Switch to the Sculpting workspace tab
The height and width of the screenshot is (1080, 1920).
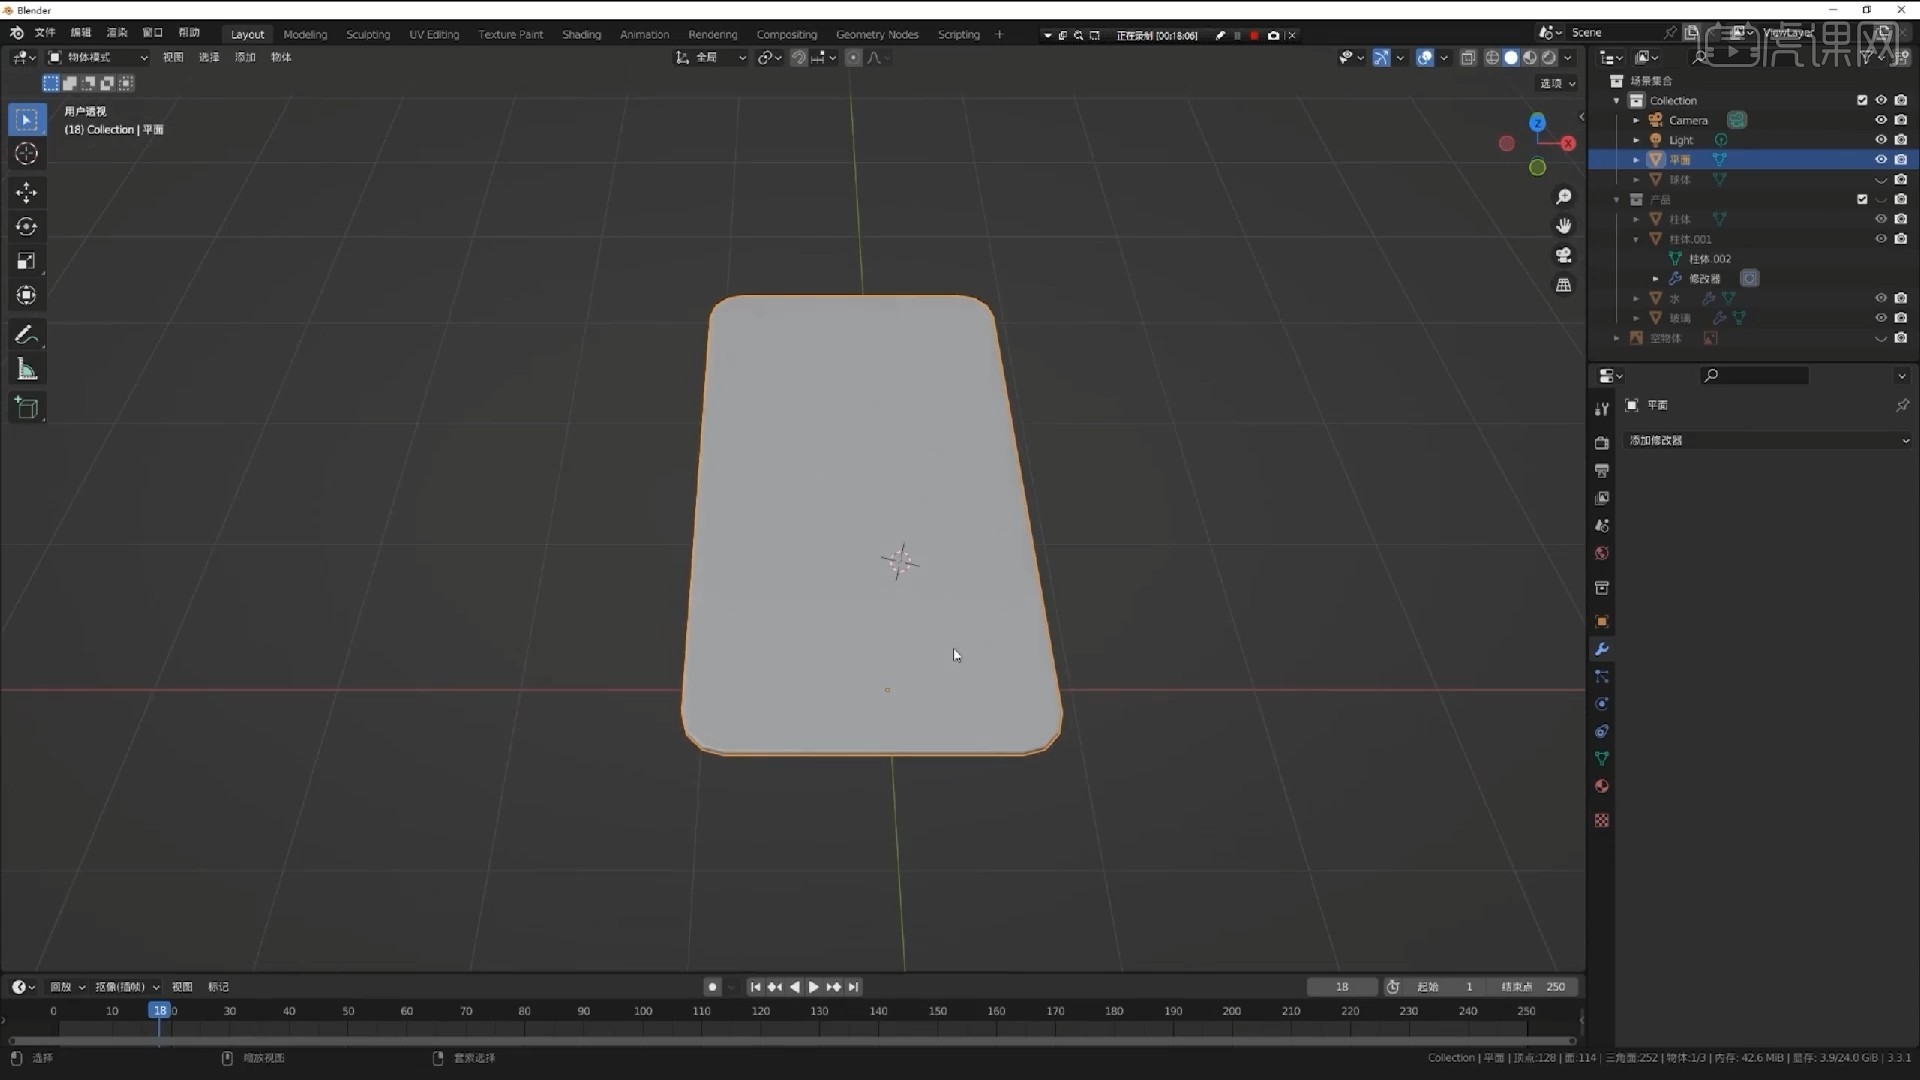point(368,34)
